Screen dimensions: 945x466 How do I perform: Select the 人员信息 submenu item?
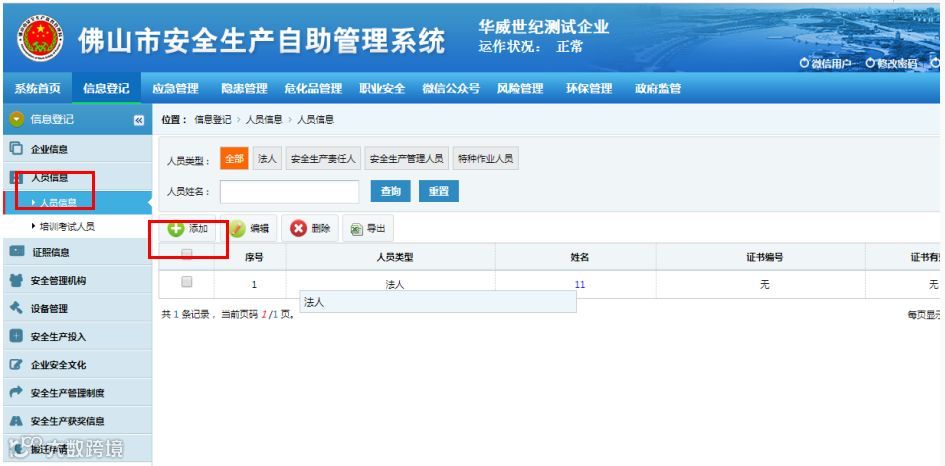(77, 203)
